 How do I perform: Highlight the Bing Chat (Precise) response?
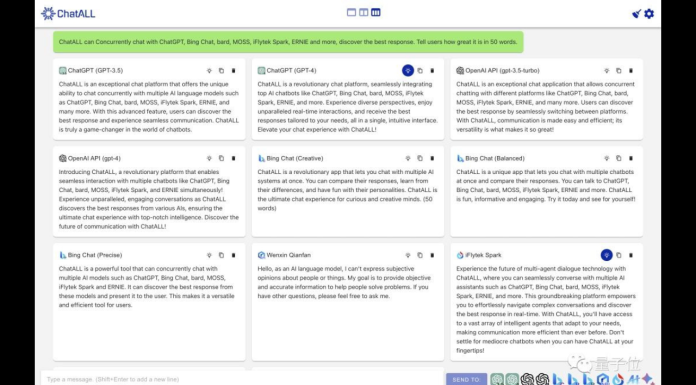coord(209,255)
